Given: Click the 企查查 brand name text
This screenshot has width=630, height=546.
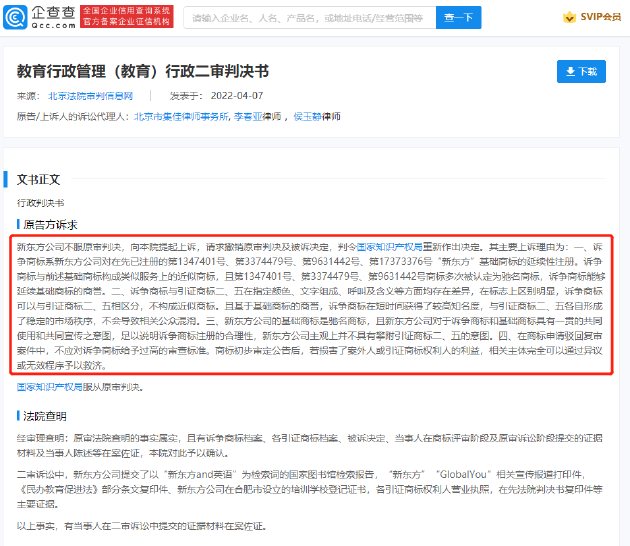Looking at the screenshot, I should pos(53,13).
